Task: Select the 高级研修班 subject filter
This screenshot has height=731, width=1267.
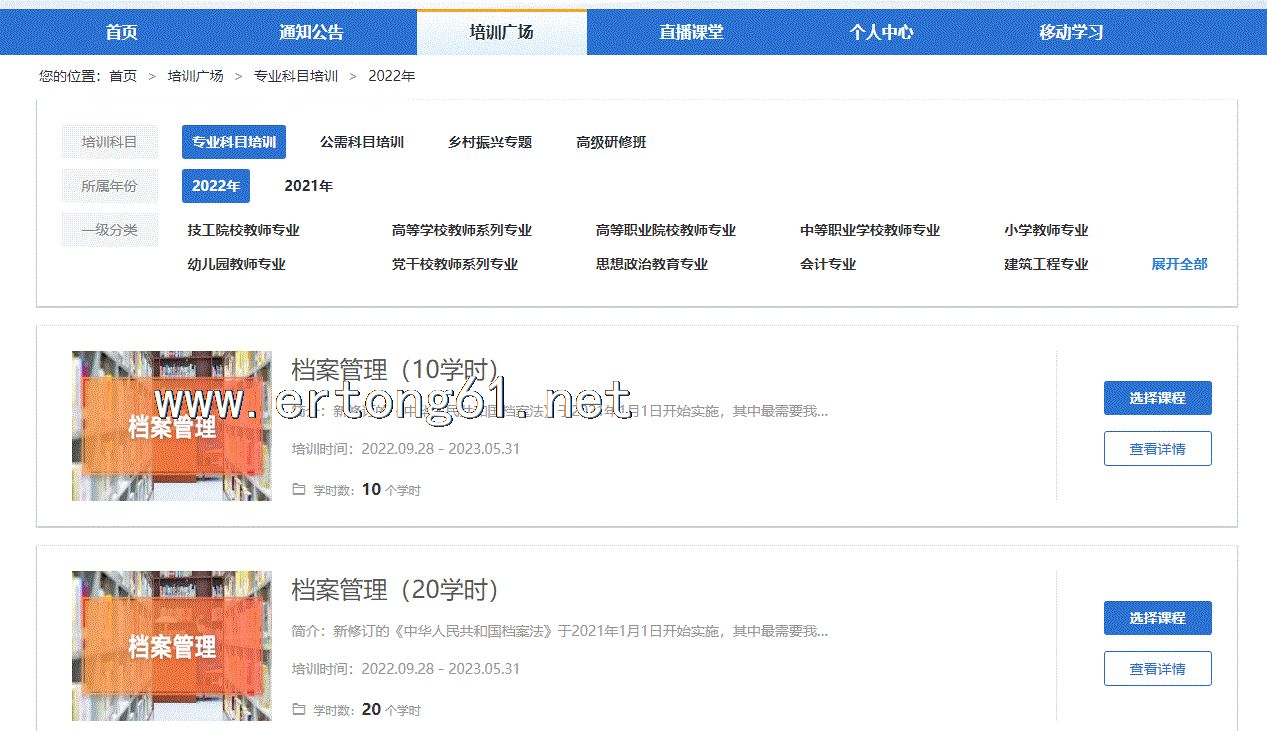Action: coord(611,142)
